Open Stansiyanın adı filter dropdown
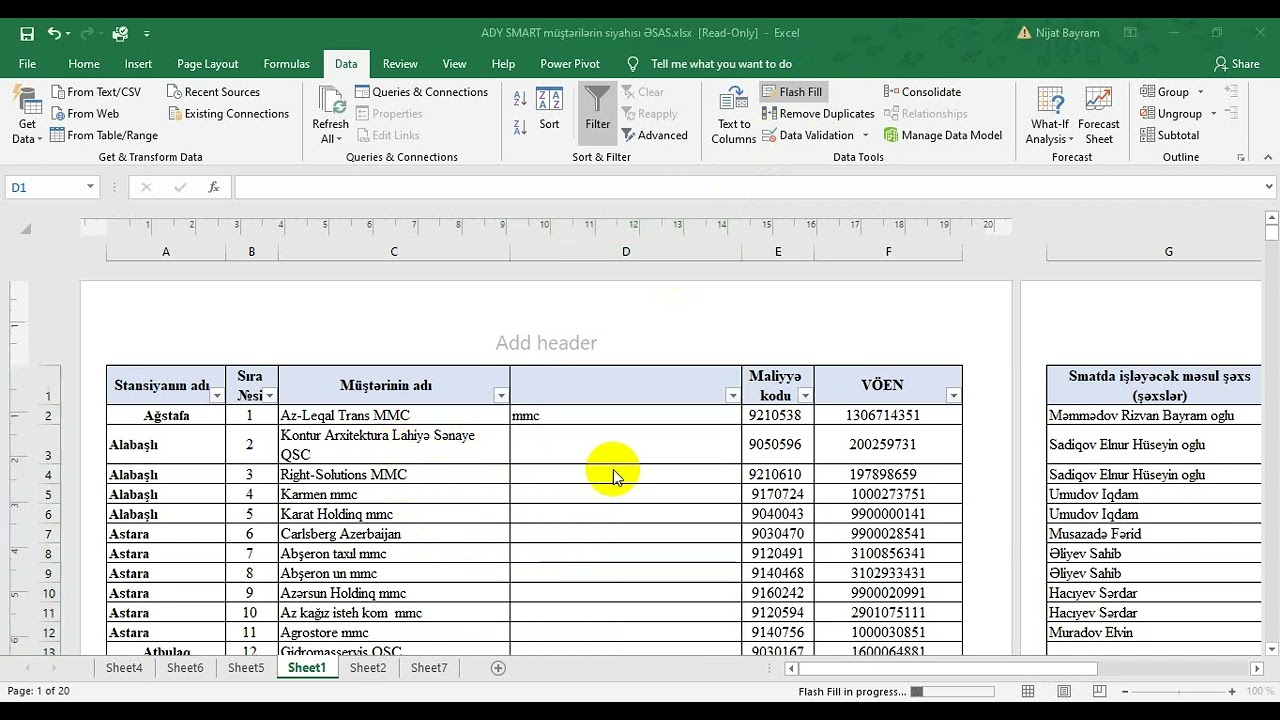 pos(217,396)
